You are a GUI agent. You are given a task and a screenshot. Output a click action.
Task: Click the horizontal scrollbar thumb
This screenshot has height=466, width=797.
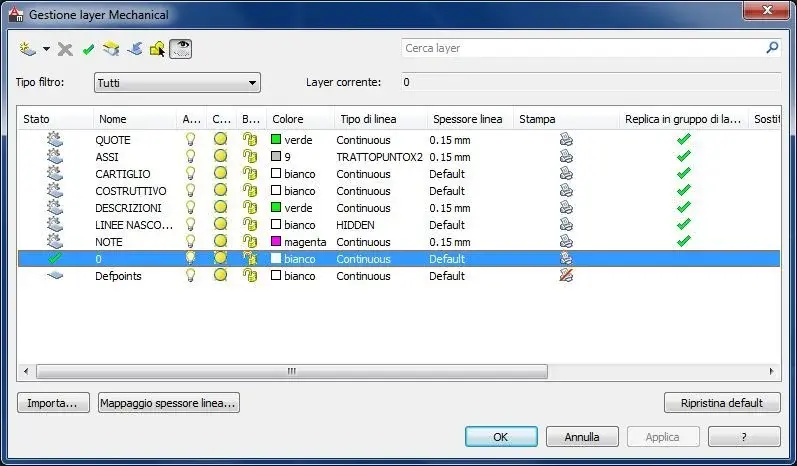pyautogui.click(x=292, y=371)
